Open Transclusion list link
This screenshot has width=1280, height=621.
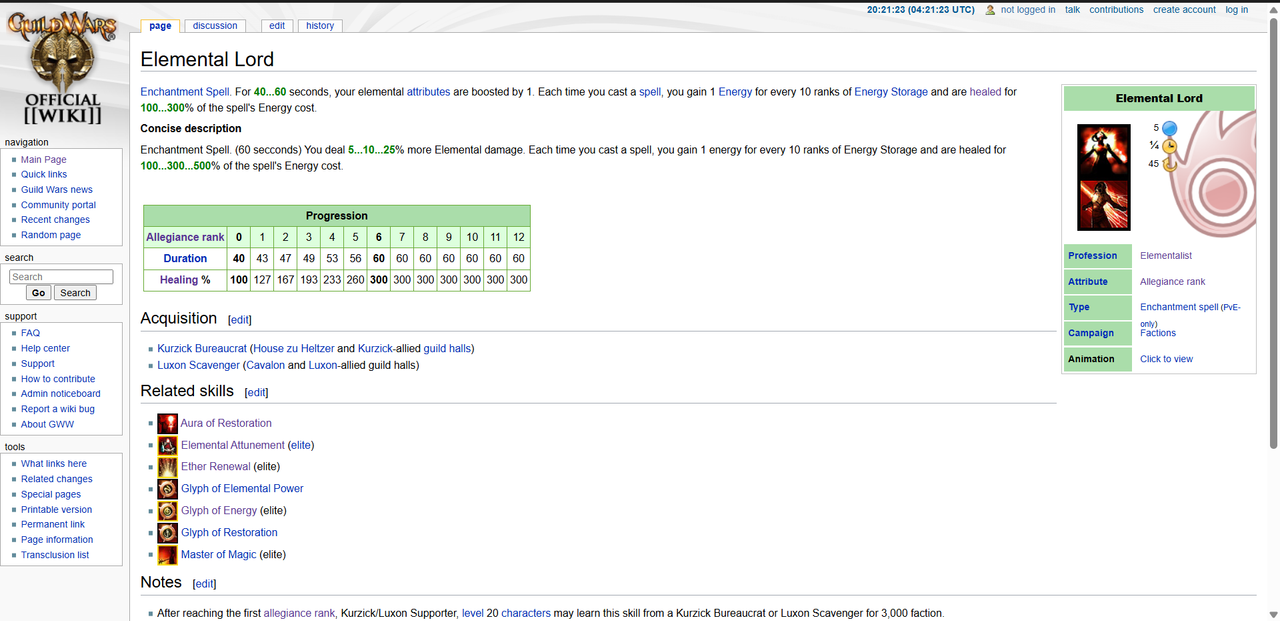[55, 555]
